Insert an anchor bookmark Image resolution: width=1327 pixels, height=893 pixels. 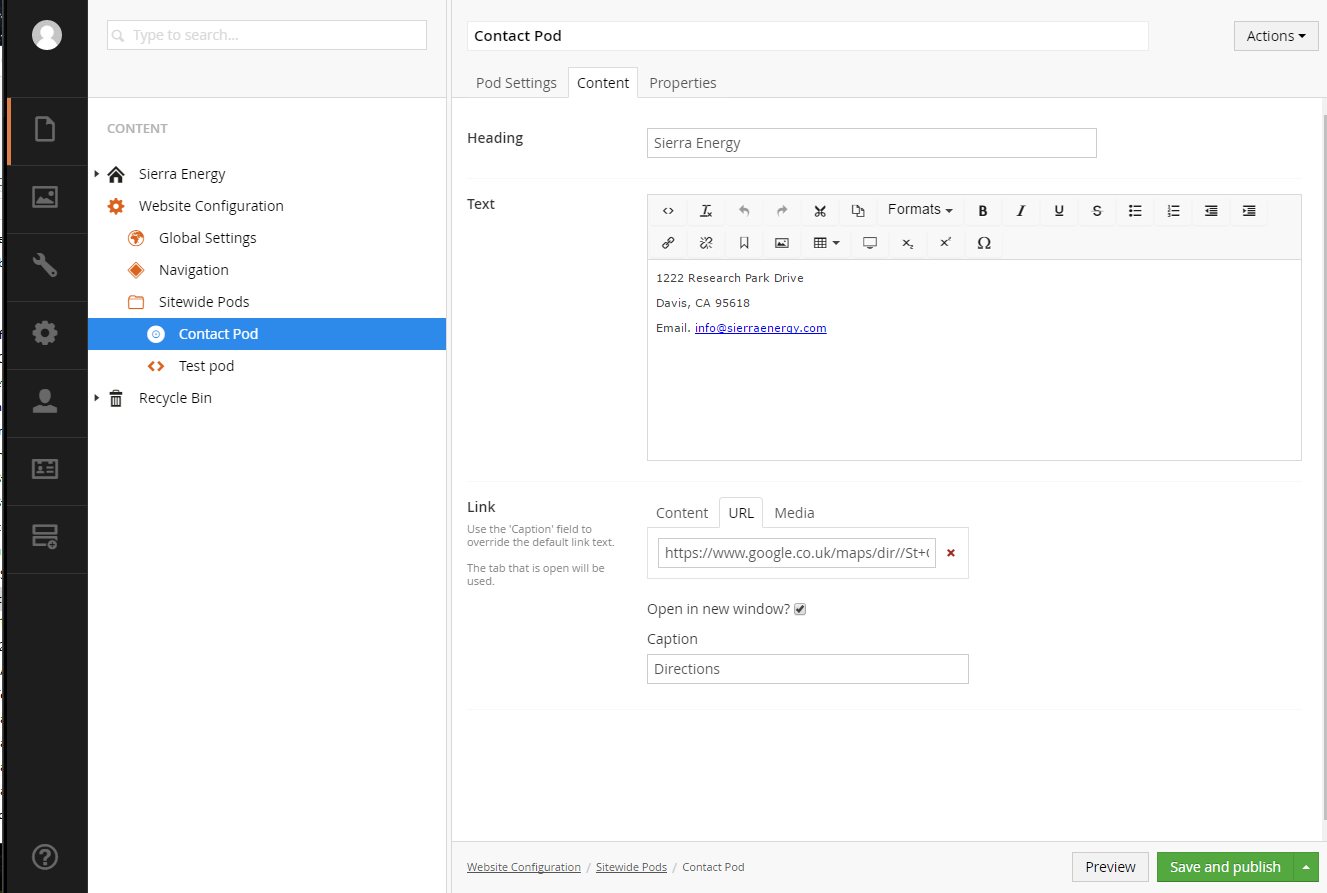[x=744, y=243]
